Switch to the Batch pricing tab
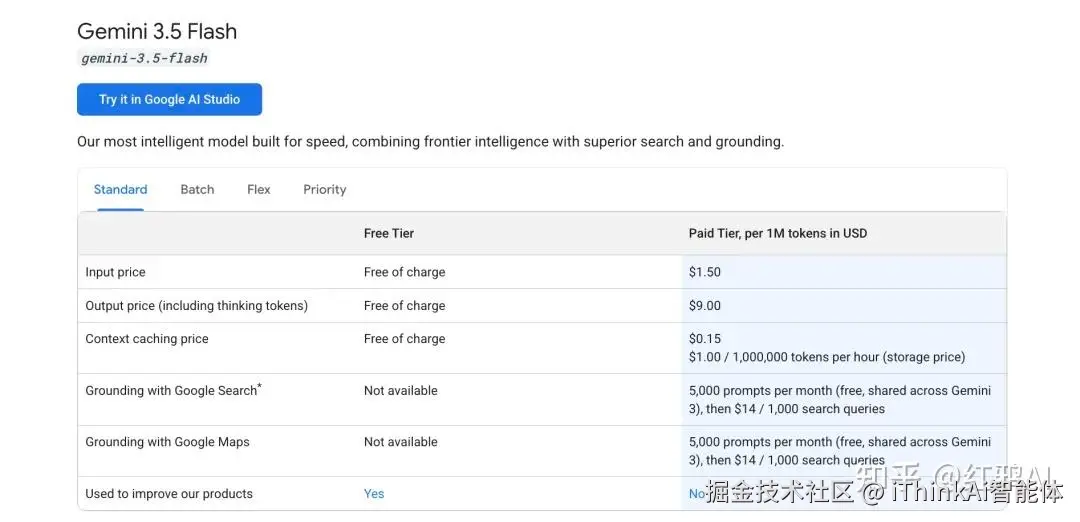1080x522 pixels. [x=197, y=189]
